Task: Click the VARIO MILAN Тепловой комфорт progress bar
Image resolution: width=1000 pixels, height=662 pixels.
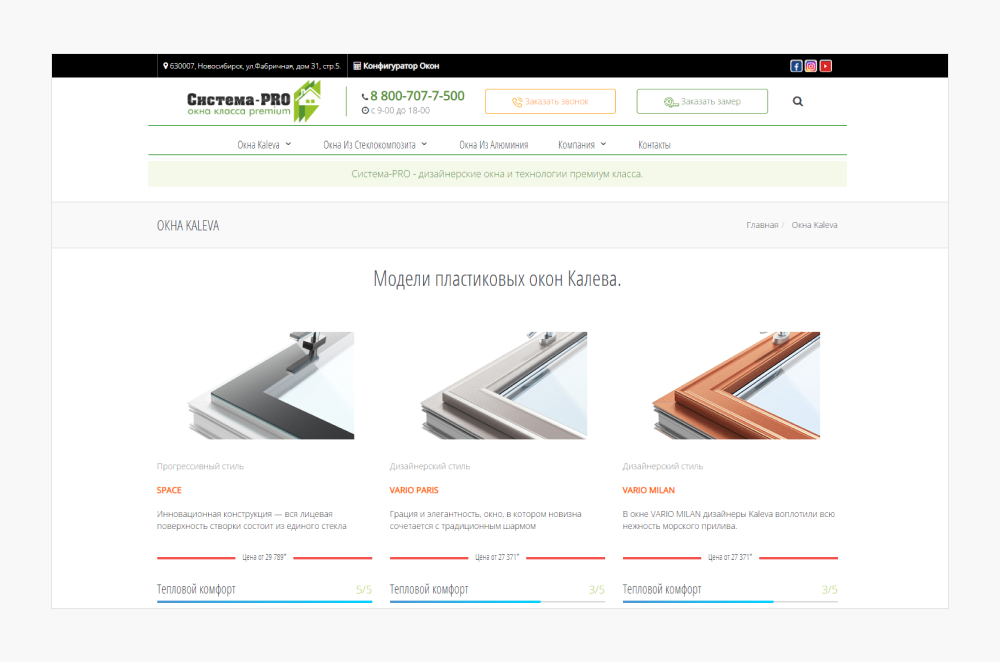Action: (x=730, y=601)
